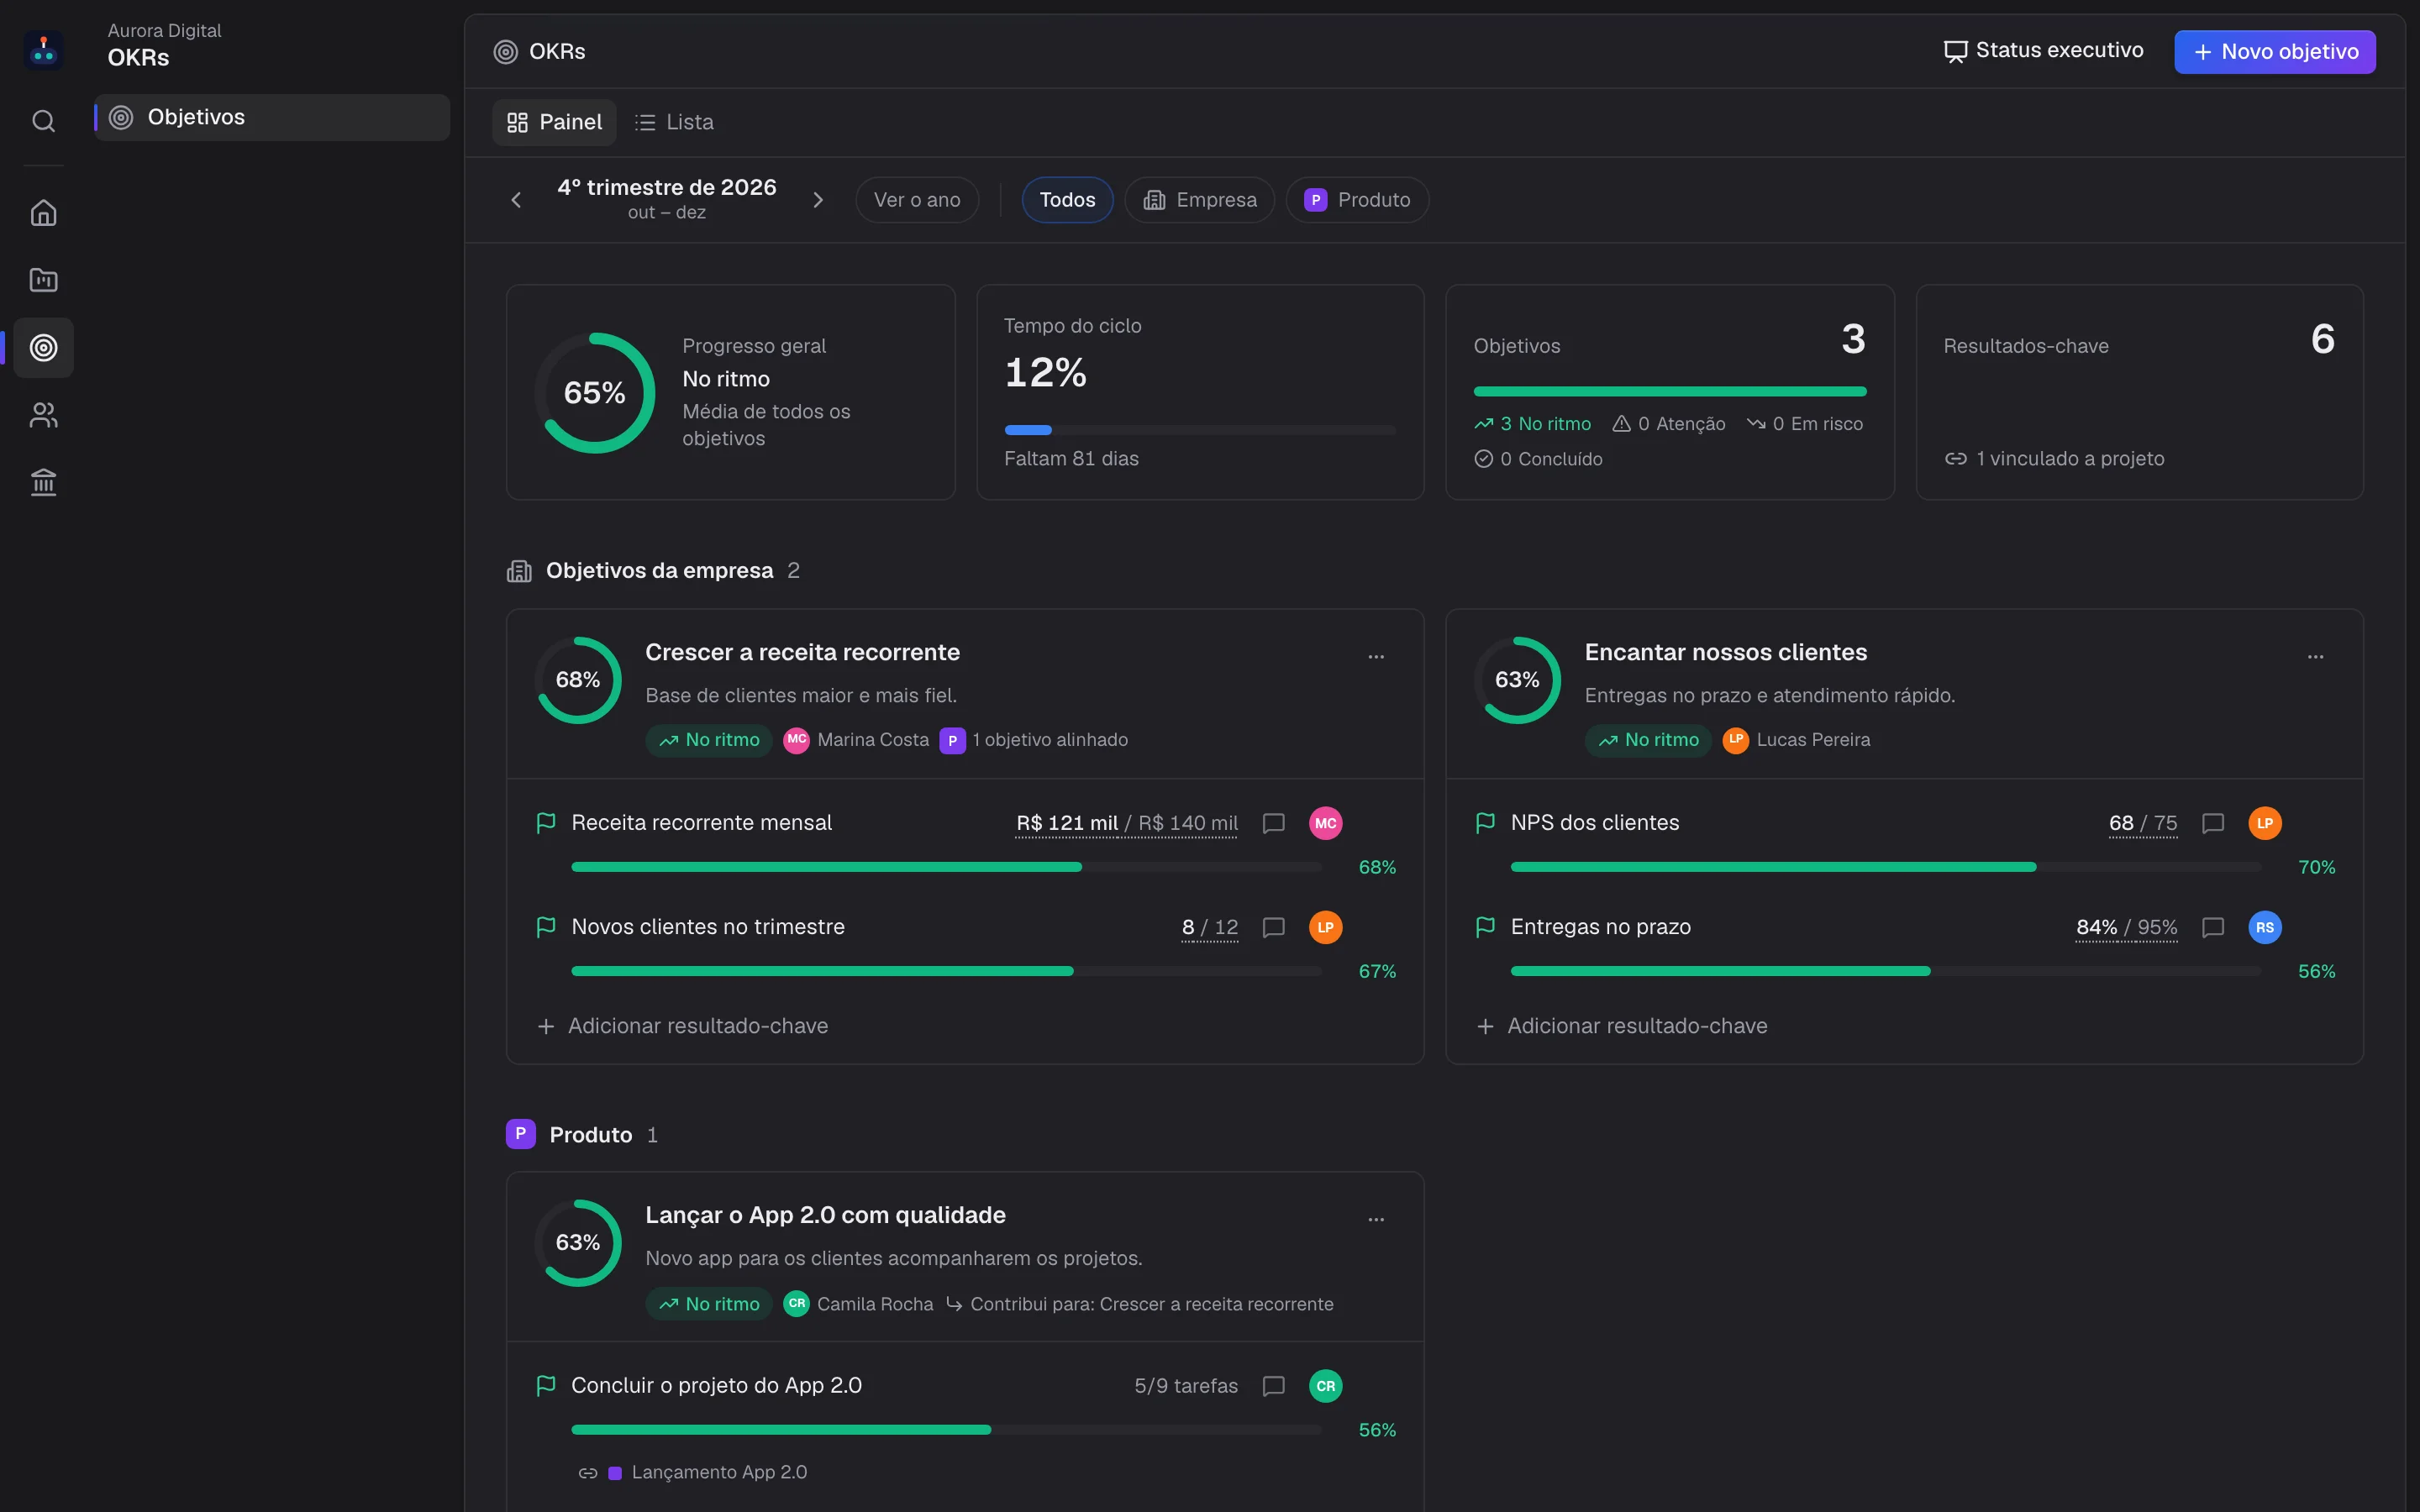Open comments for NPS dos clientes

coord(2213,823)
